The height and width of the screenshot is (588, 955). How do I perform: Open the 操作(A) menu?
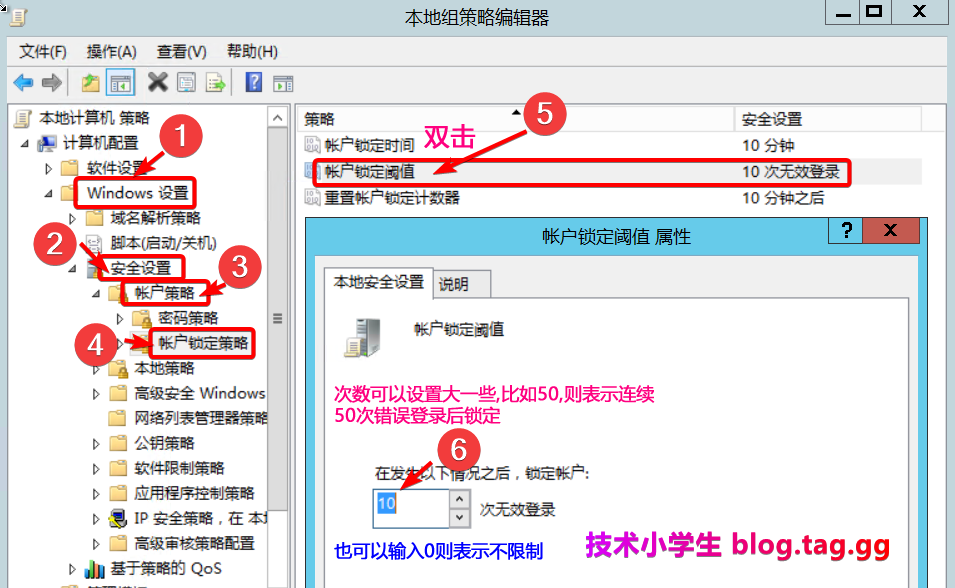tap(111, 52)
